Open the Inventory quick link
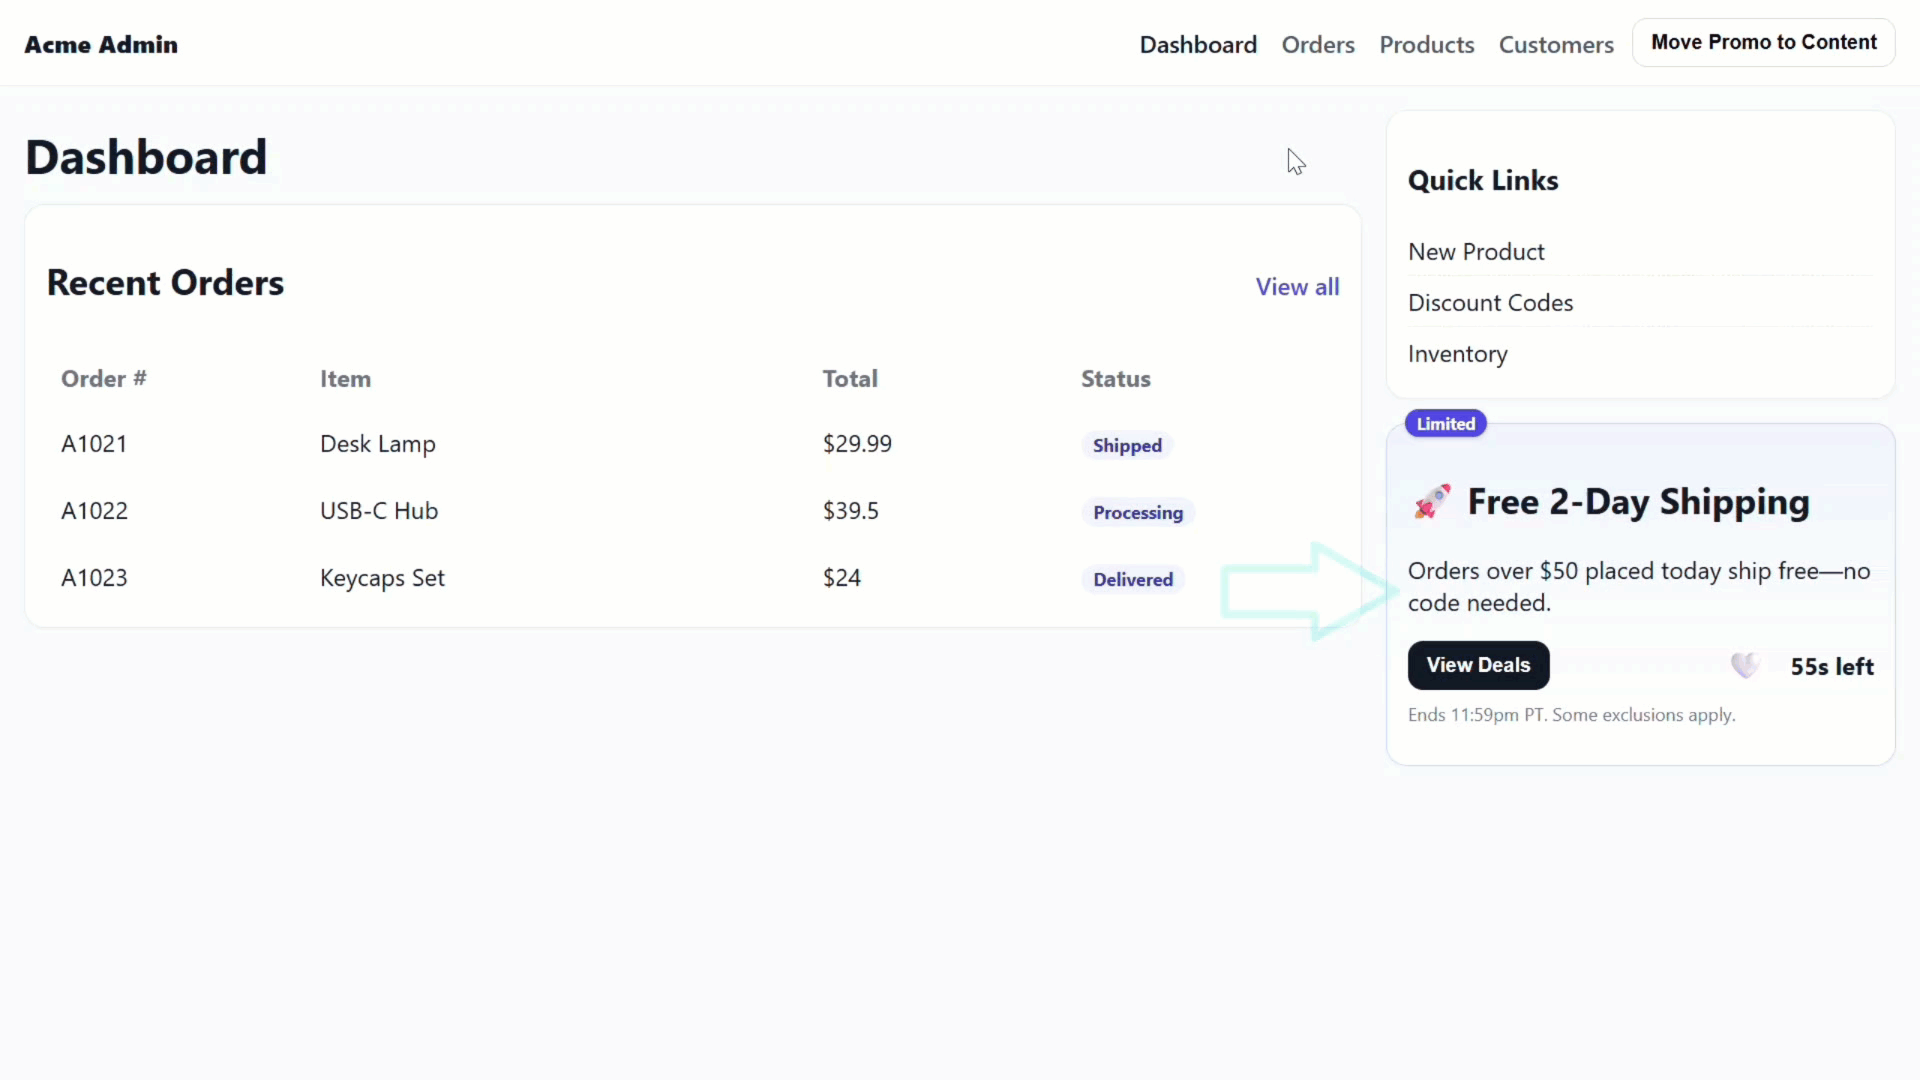Screen dimensions: 1920x1080 pos(1457,354)
